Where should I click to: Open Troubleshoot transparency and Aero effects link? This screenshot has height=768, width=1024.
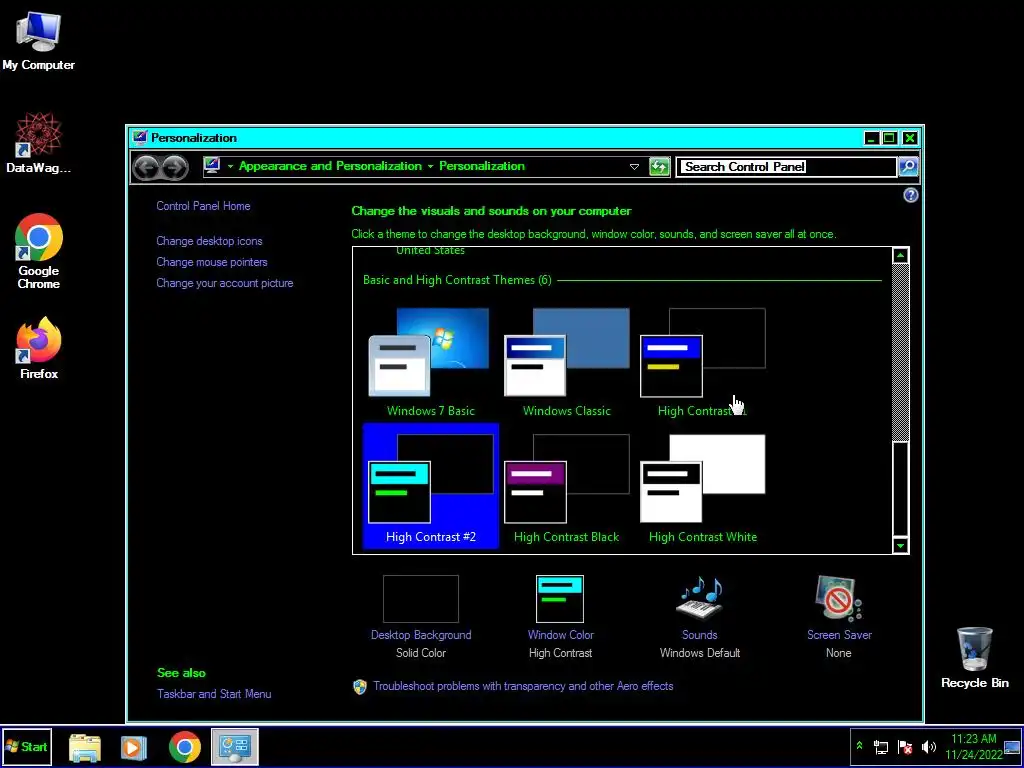(523, 686)
